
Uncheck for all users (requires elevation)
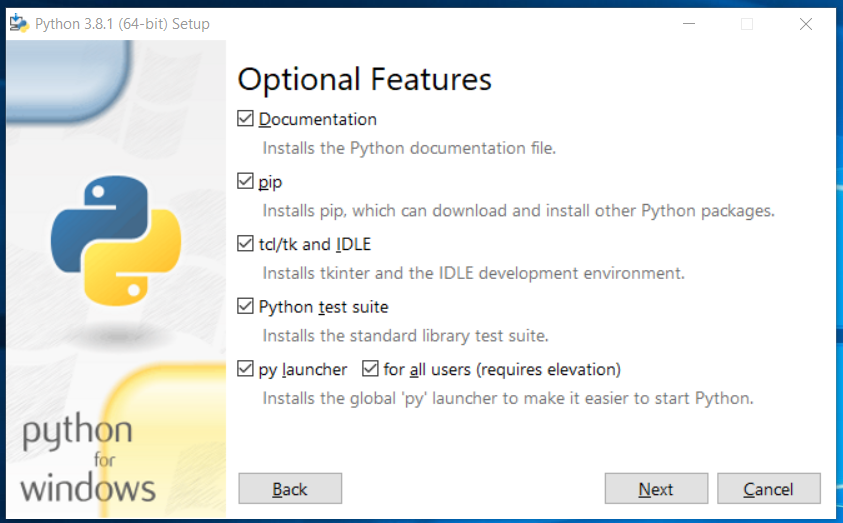pos(370,369)
